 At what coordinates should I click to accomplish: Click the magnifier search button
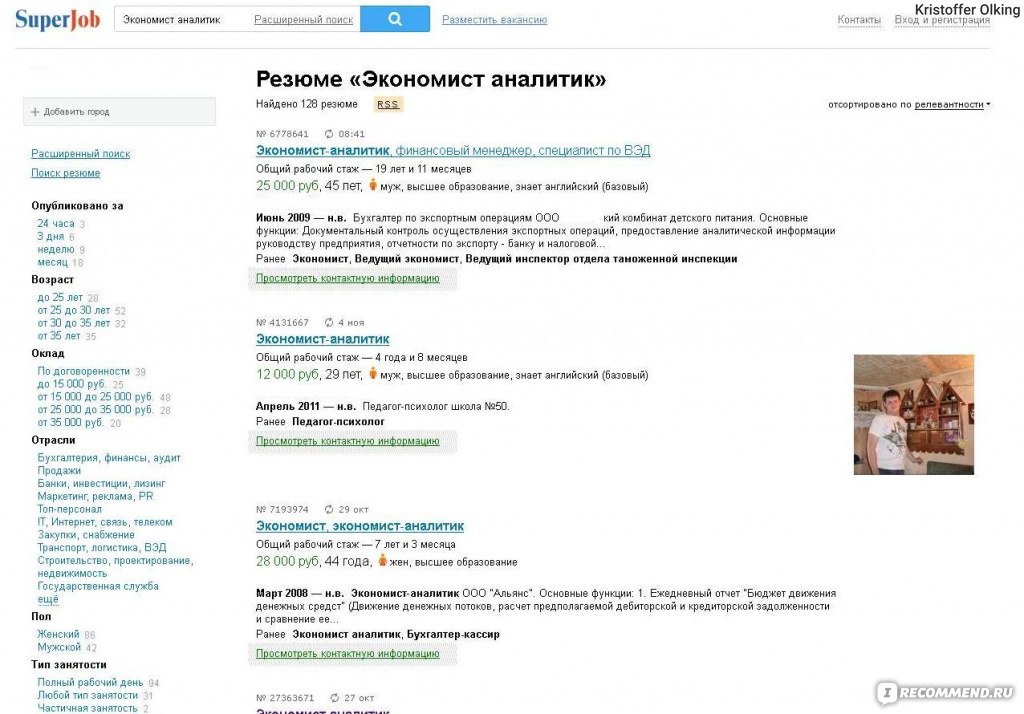pyautogui.click(x=394, y=19)
